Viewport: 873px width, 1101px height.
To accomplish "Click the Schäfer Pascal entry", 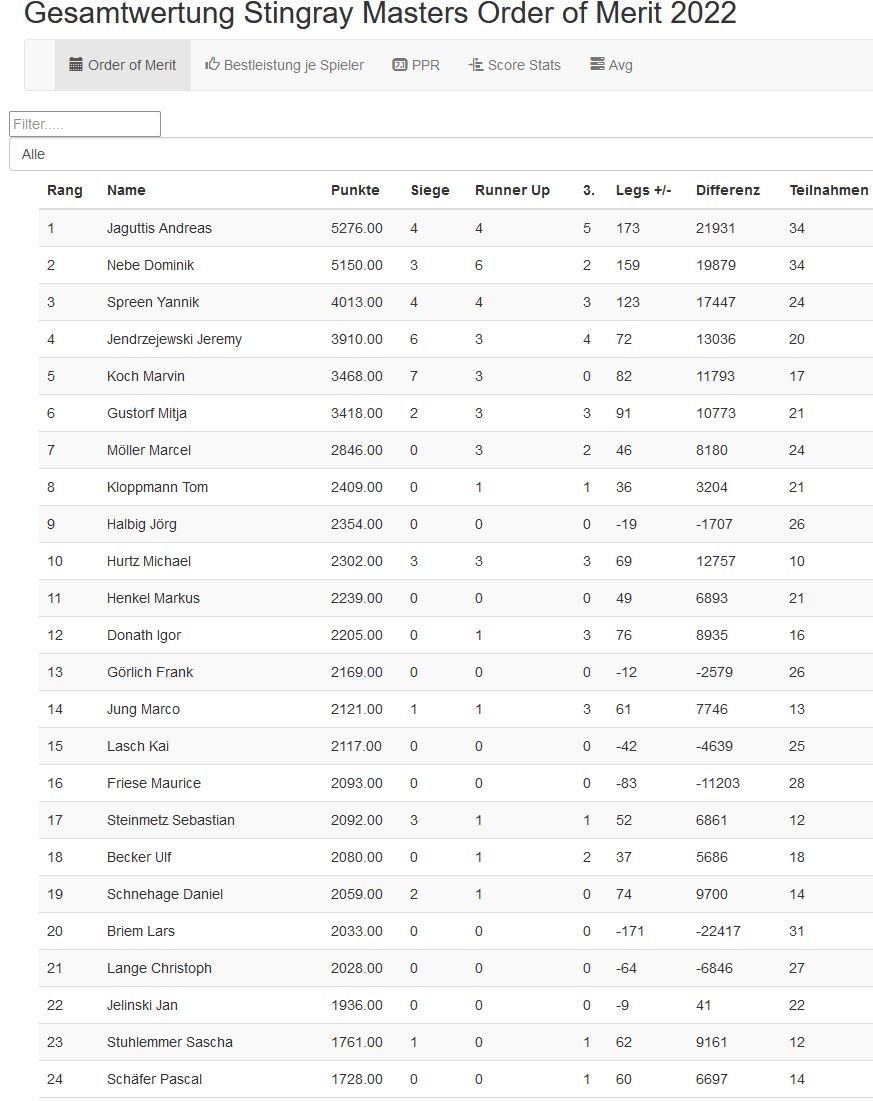I will pyautogui.click(x=154, y=1079).
